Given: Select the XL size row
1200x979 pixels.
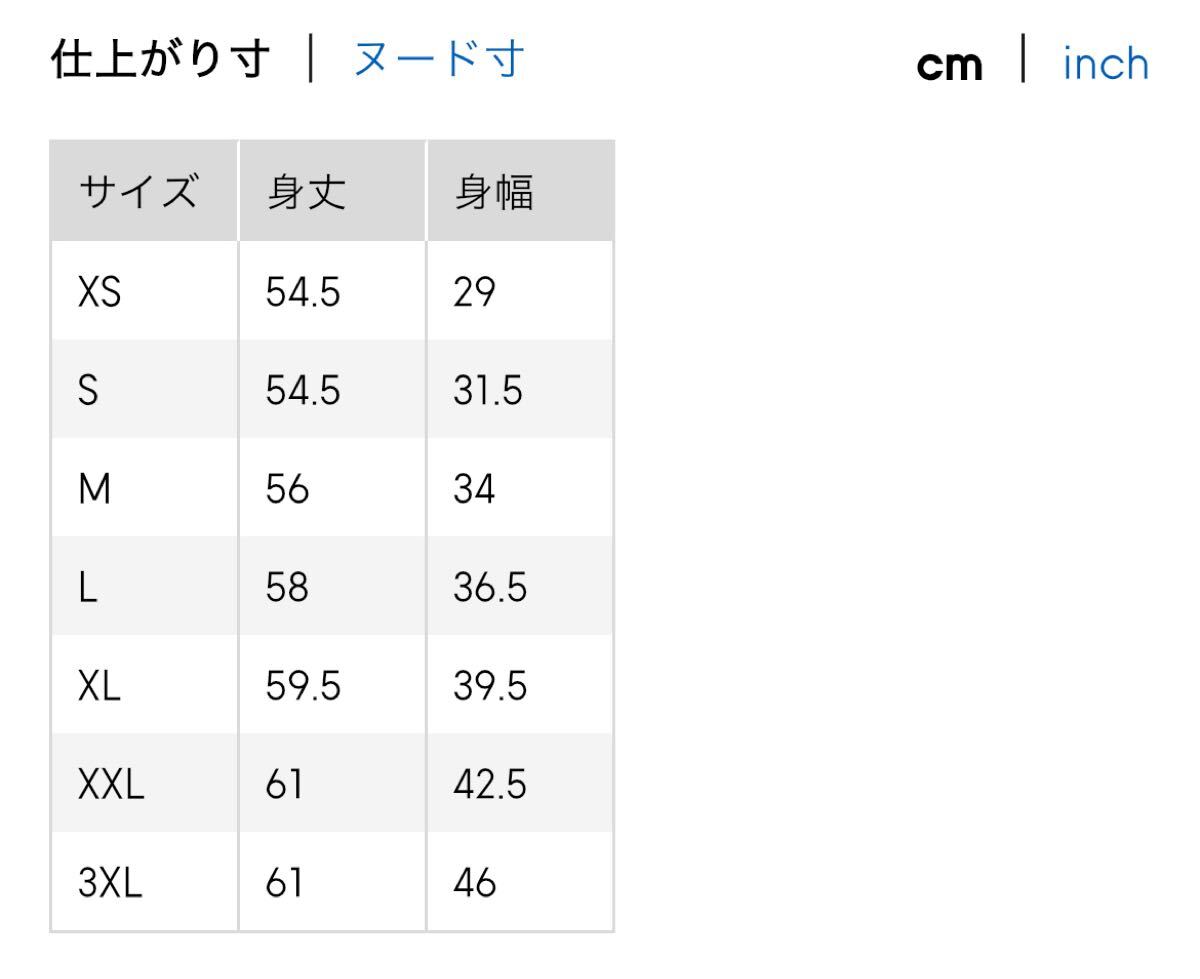Looking at the screenshot, I should coord(97,686).
